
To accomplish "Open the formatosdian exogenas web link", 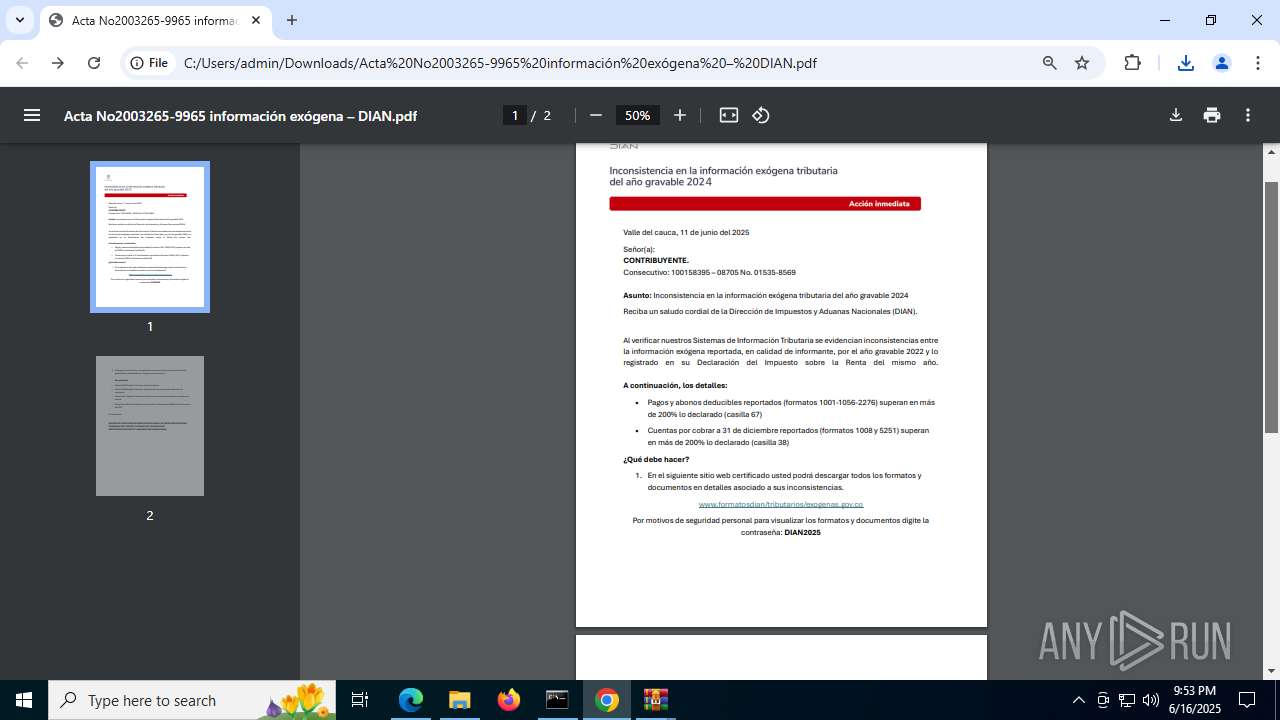I will coord(781,504).
